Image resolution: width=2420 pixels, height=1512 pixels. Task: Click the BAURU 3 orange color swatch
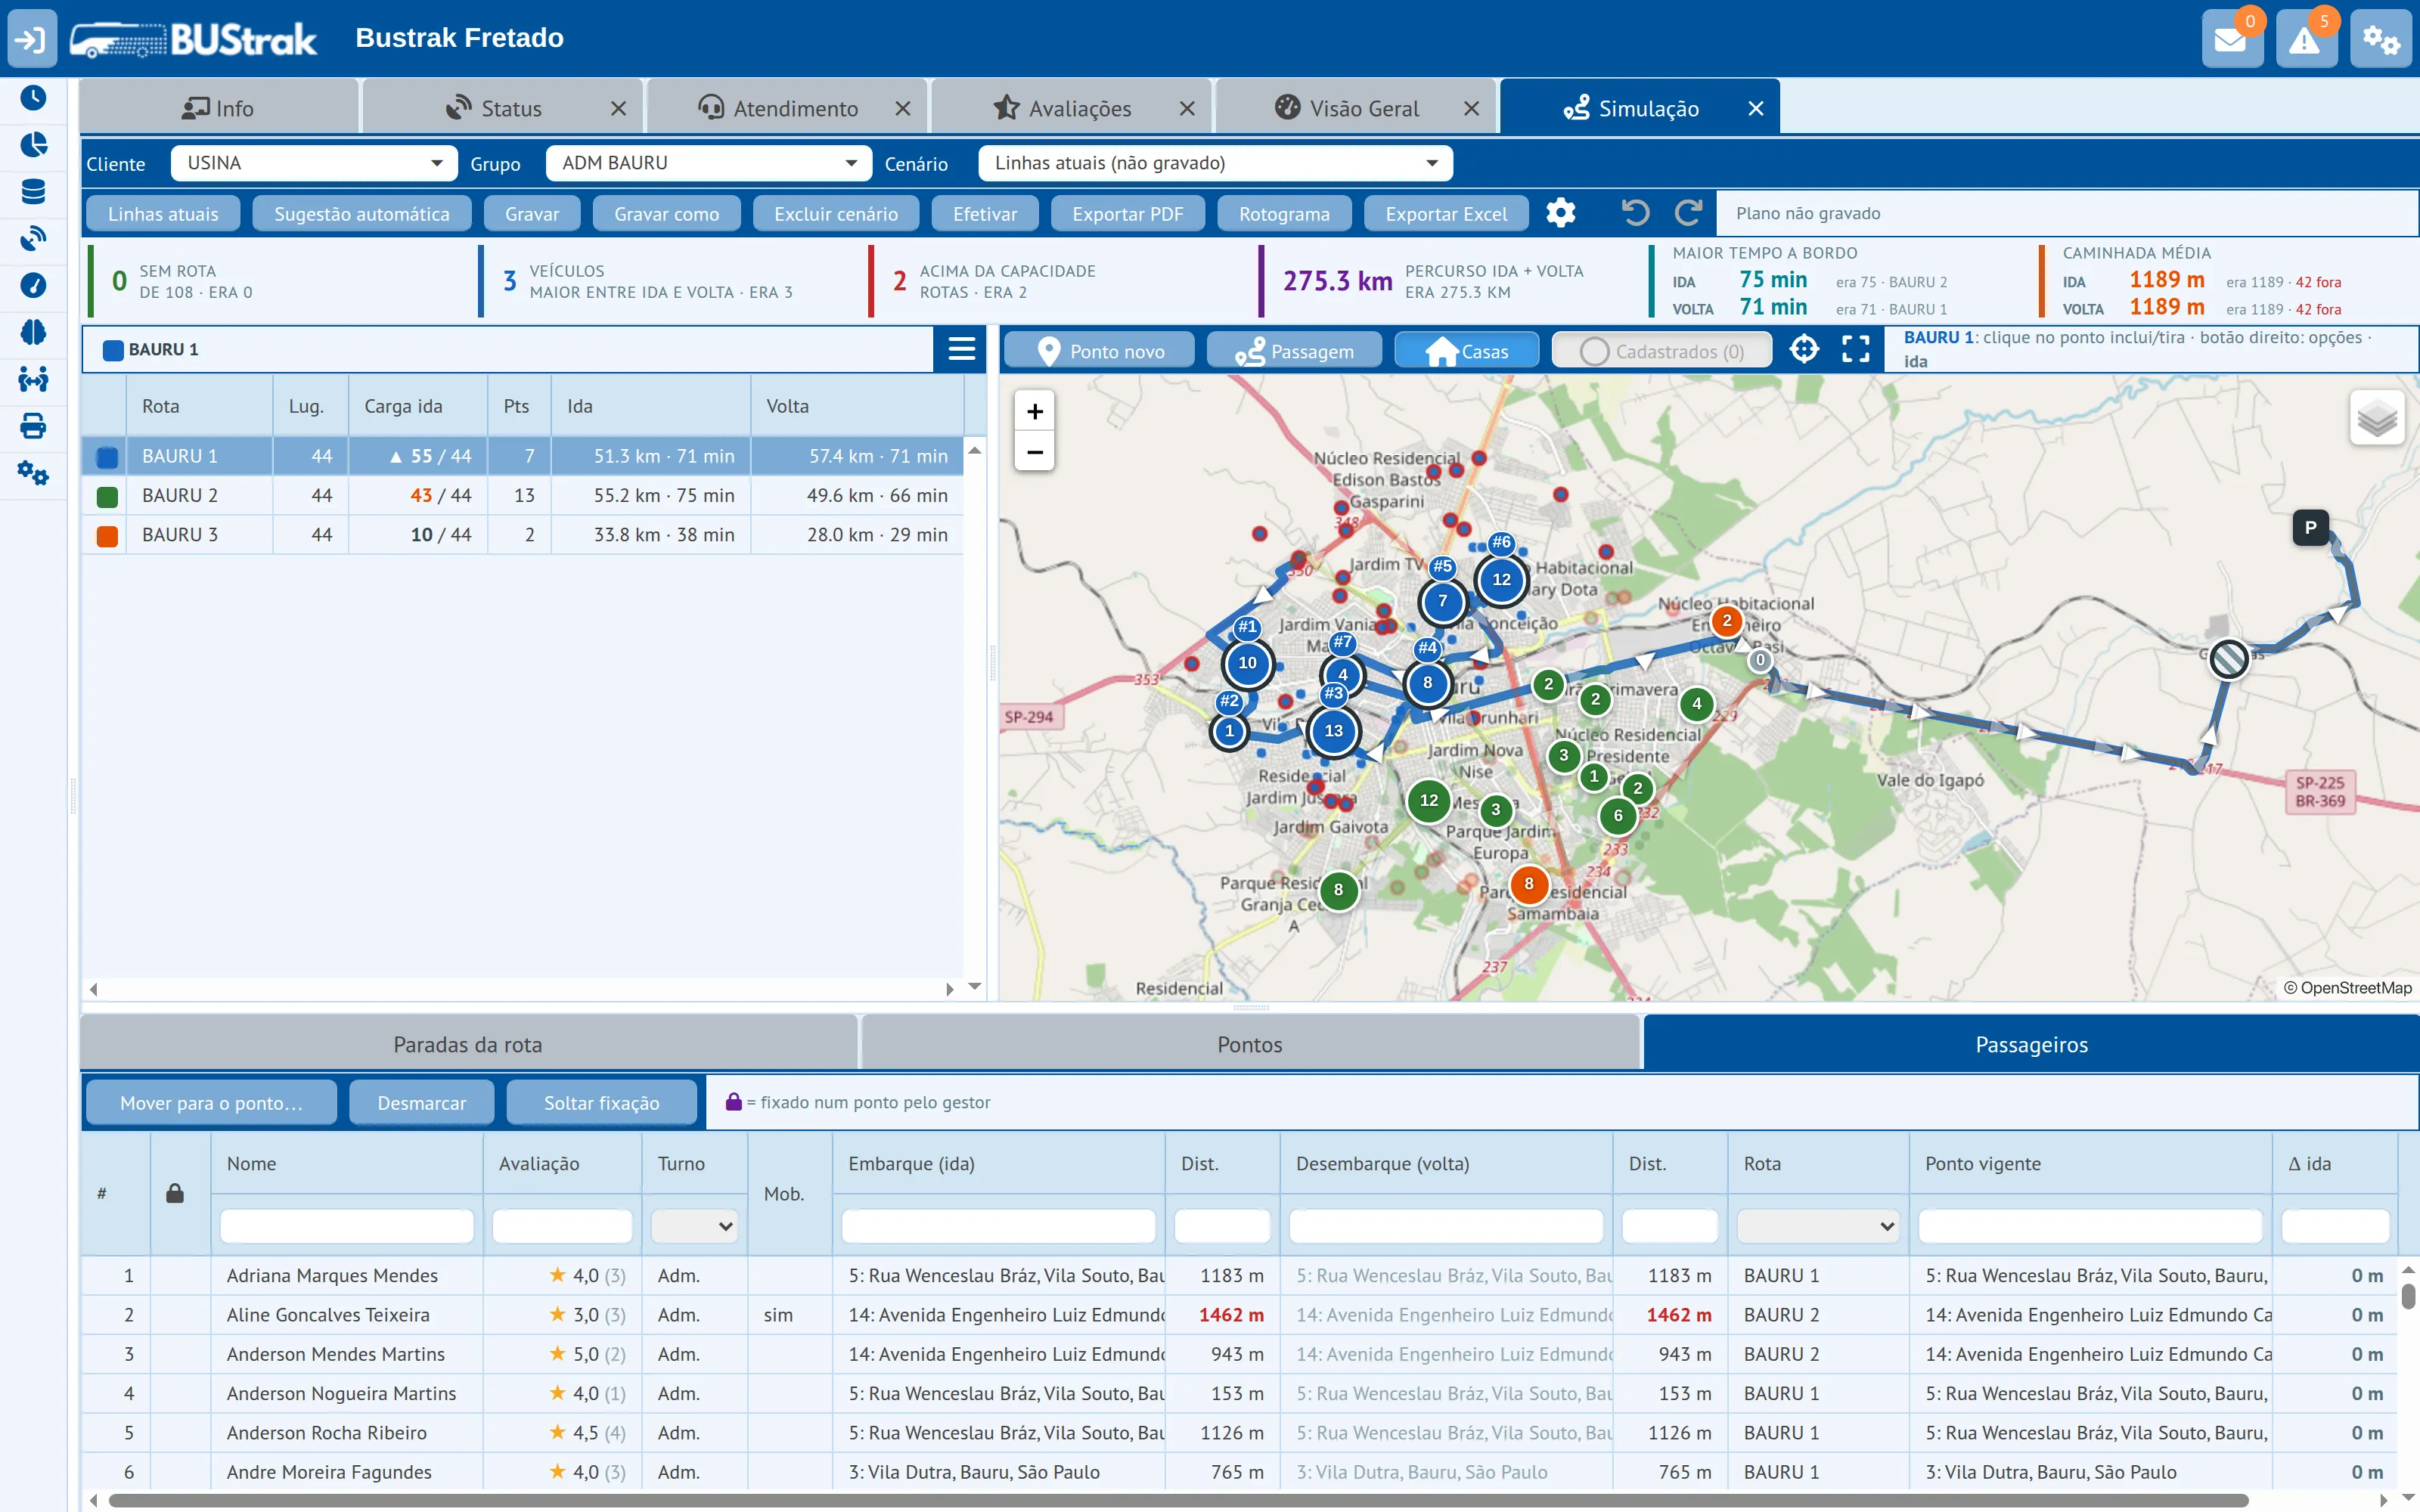[107, 536]
